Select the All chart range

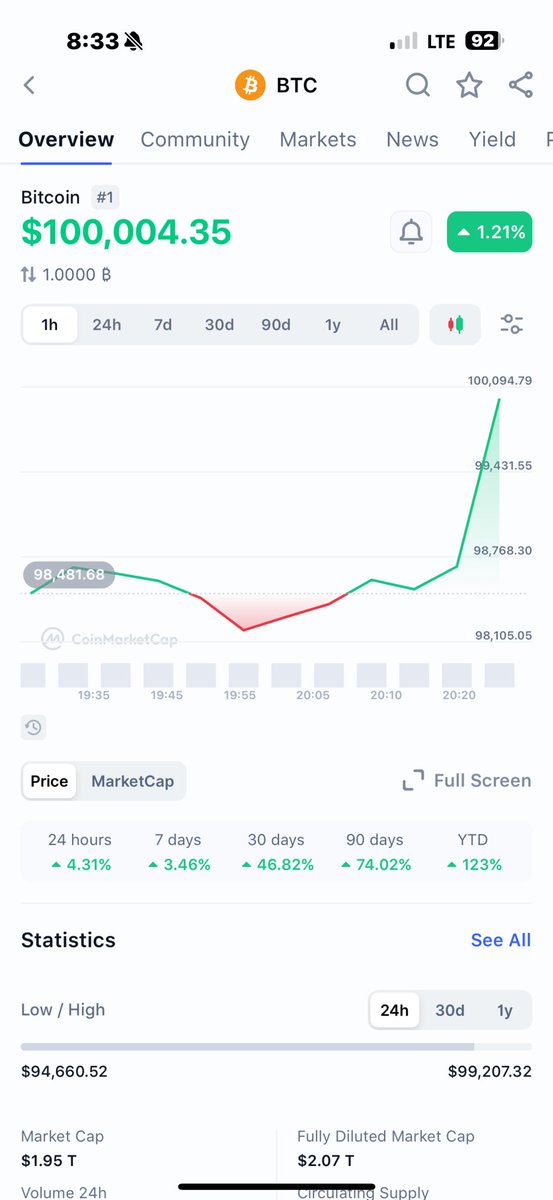coord(389,325)
